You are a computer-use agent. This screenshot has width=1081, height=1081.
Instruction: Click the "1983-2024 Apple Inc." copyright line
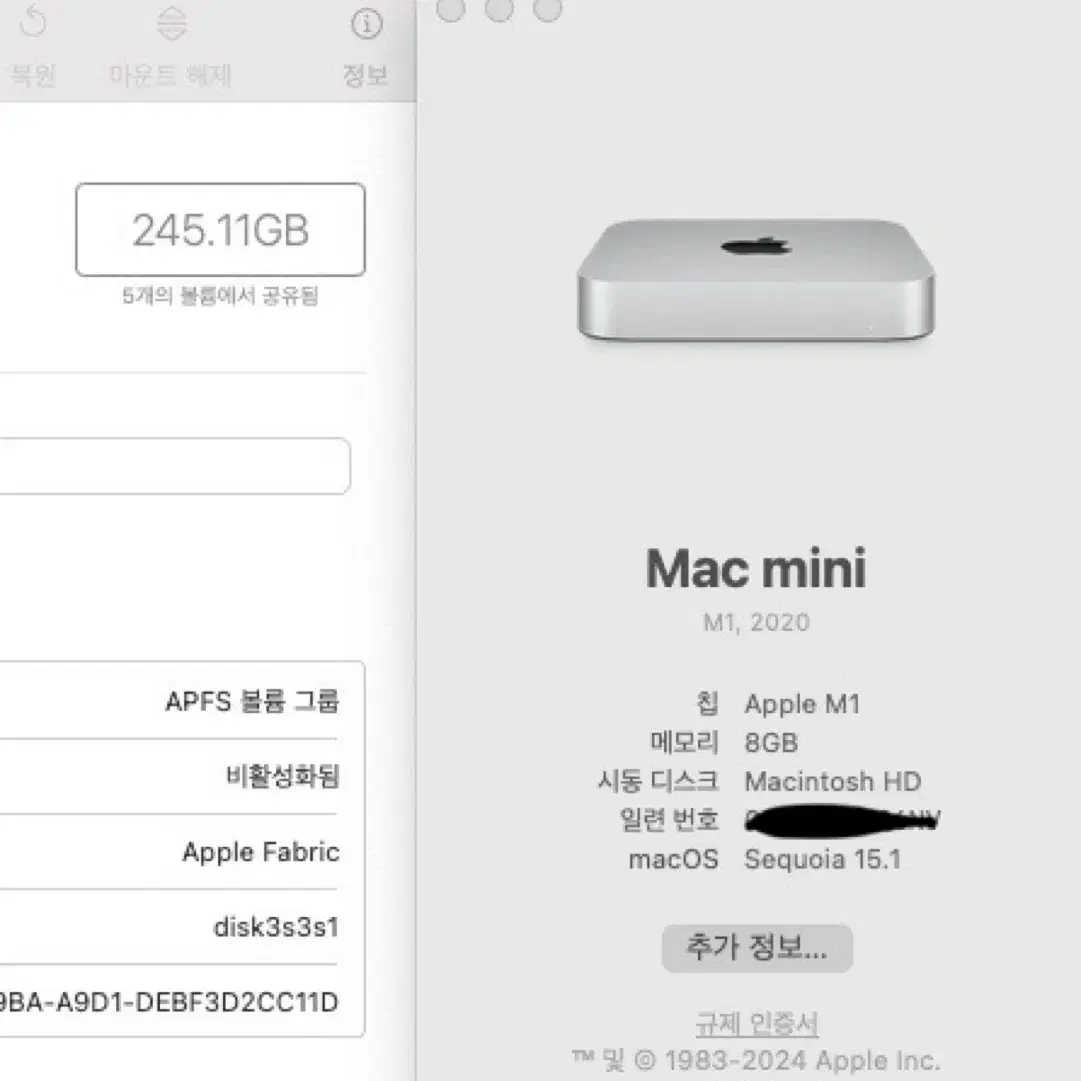pyautogui.click(x=756, y=1060)
